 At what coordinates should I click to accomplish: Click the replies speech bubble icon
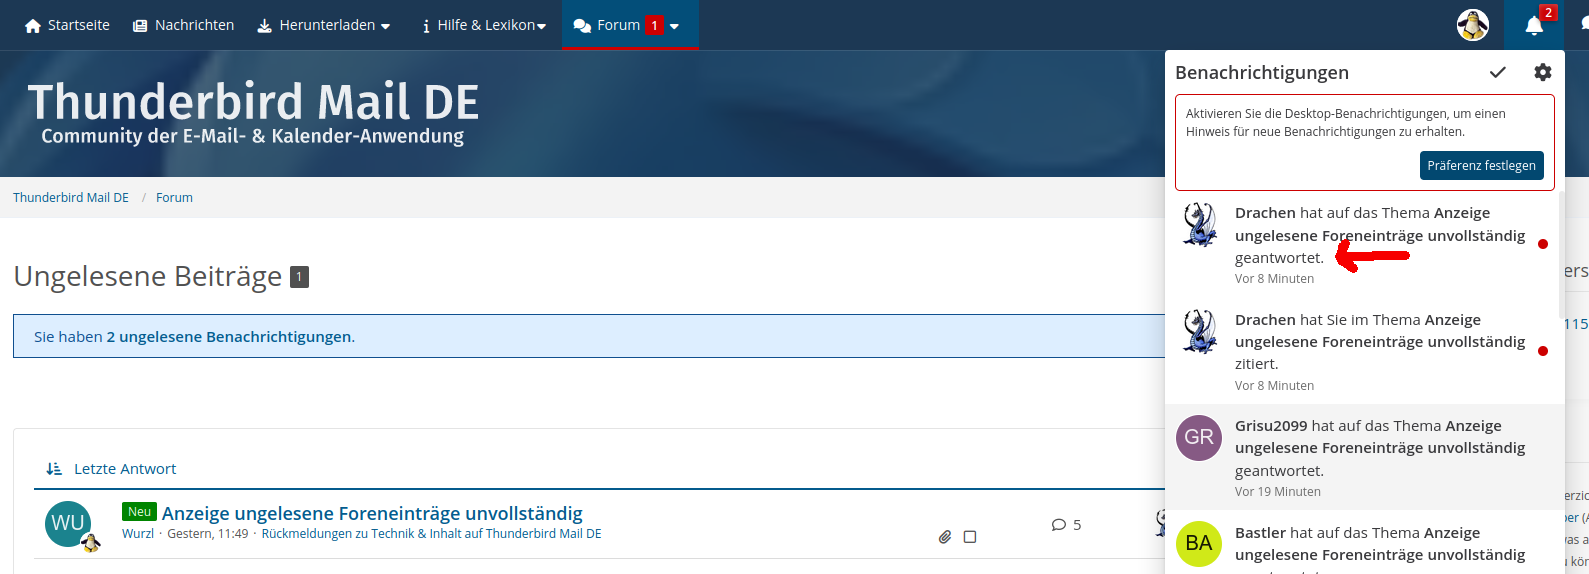point(1058,525)
